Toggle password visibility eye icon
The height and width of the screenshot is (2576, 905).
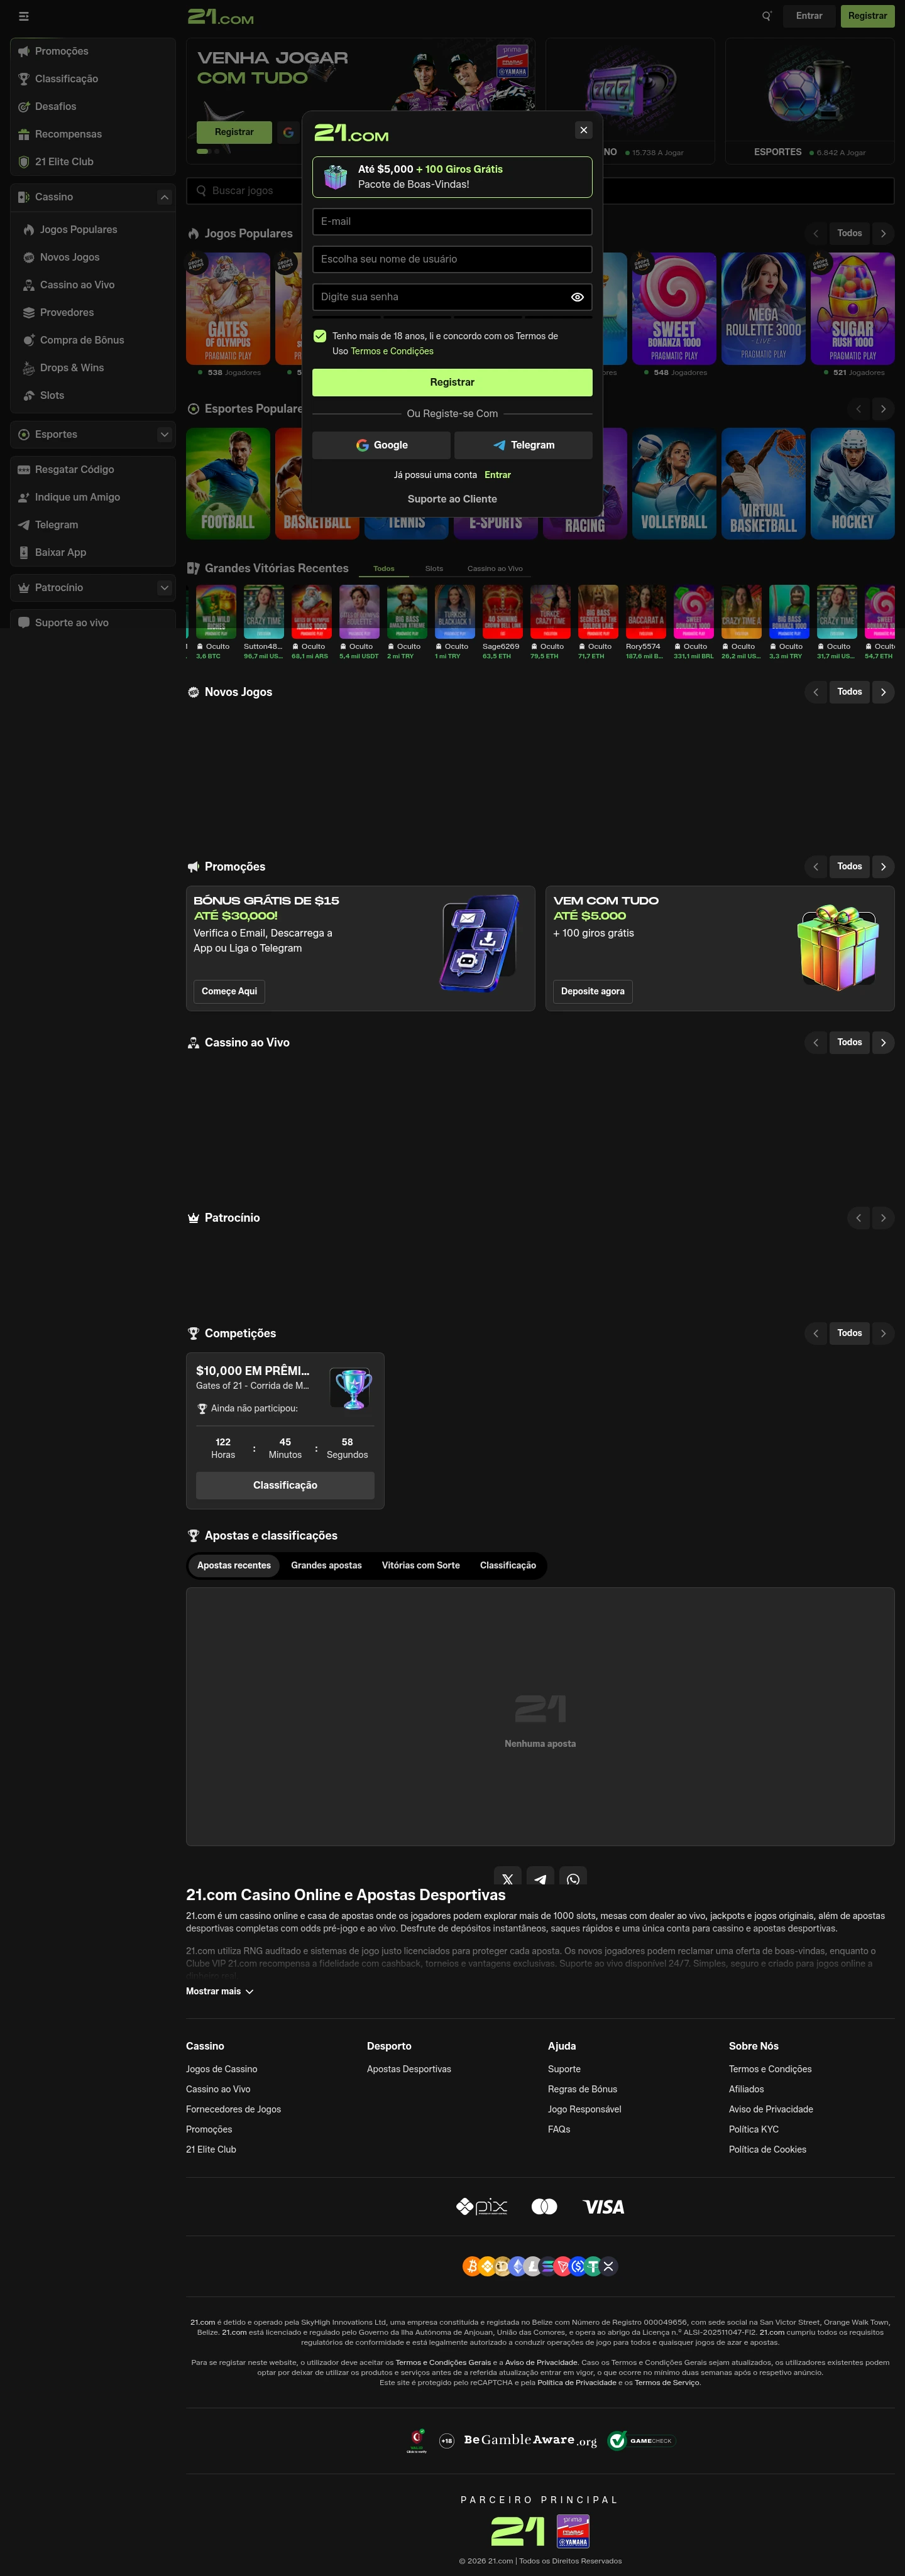pos(577,297)
